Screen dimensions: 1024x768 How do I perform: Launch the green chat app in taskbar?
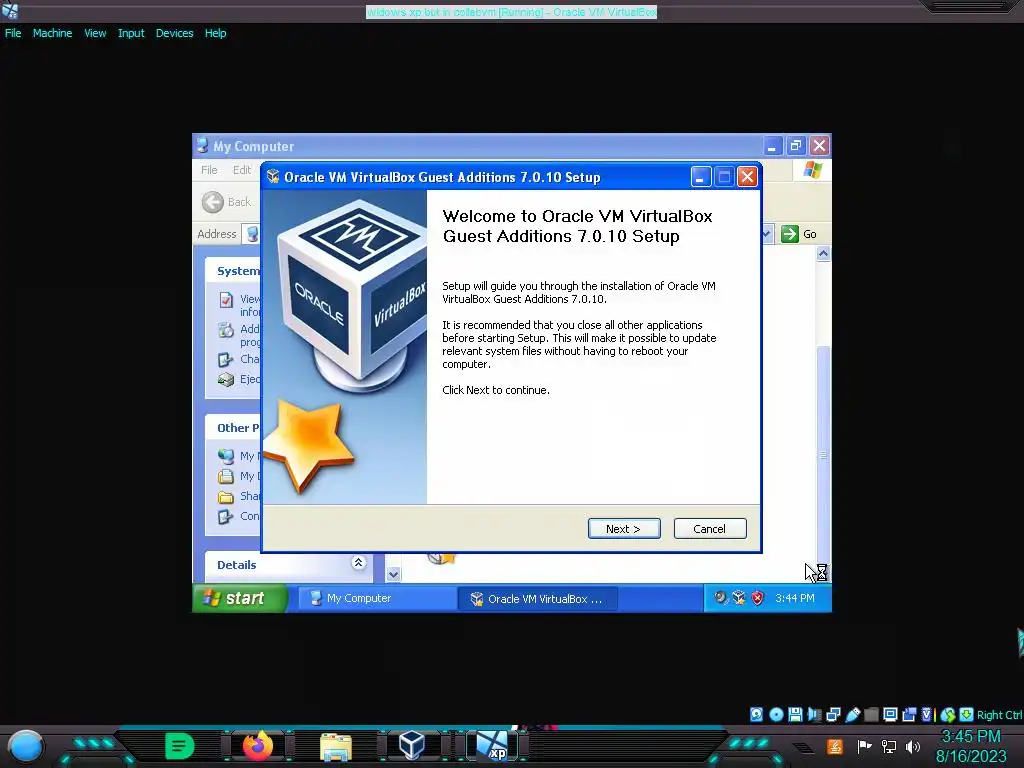point(179,746)
